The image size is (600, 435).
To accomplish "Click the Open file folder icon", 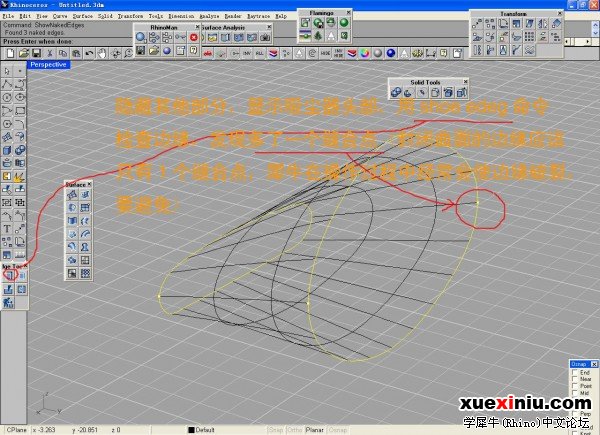I will click(24, 53).
